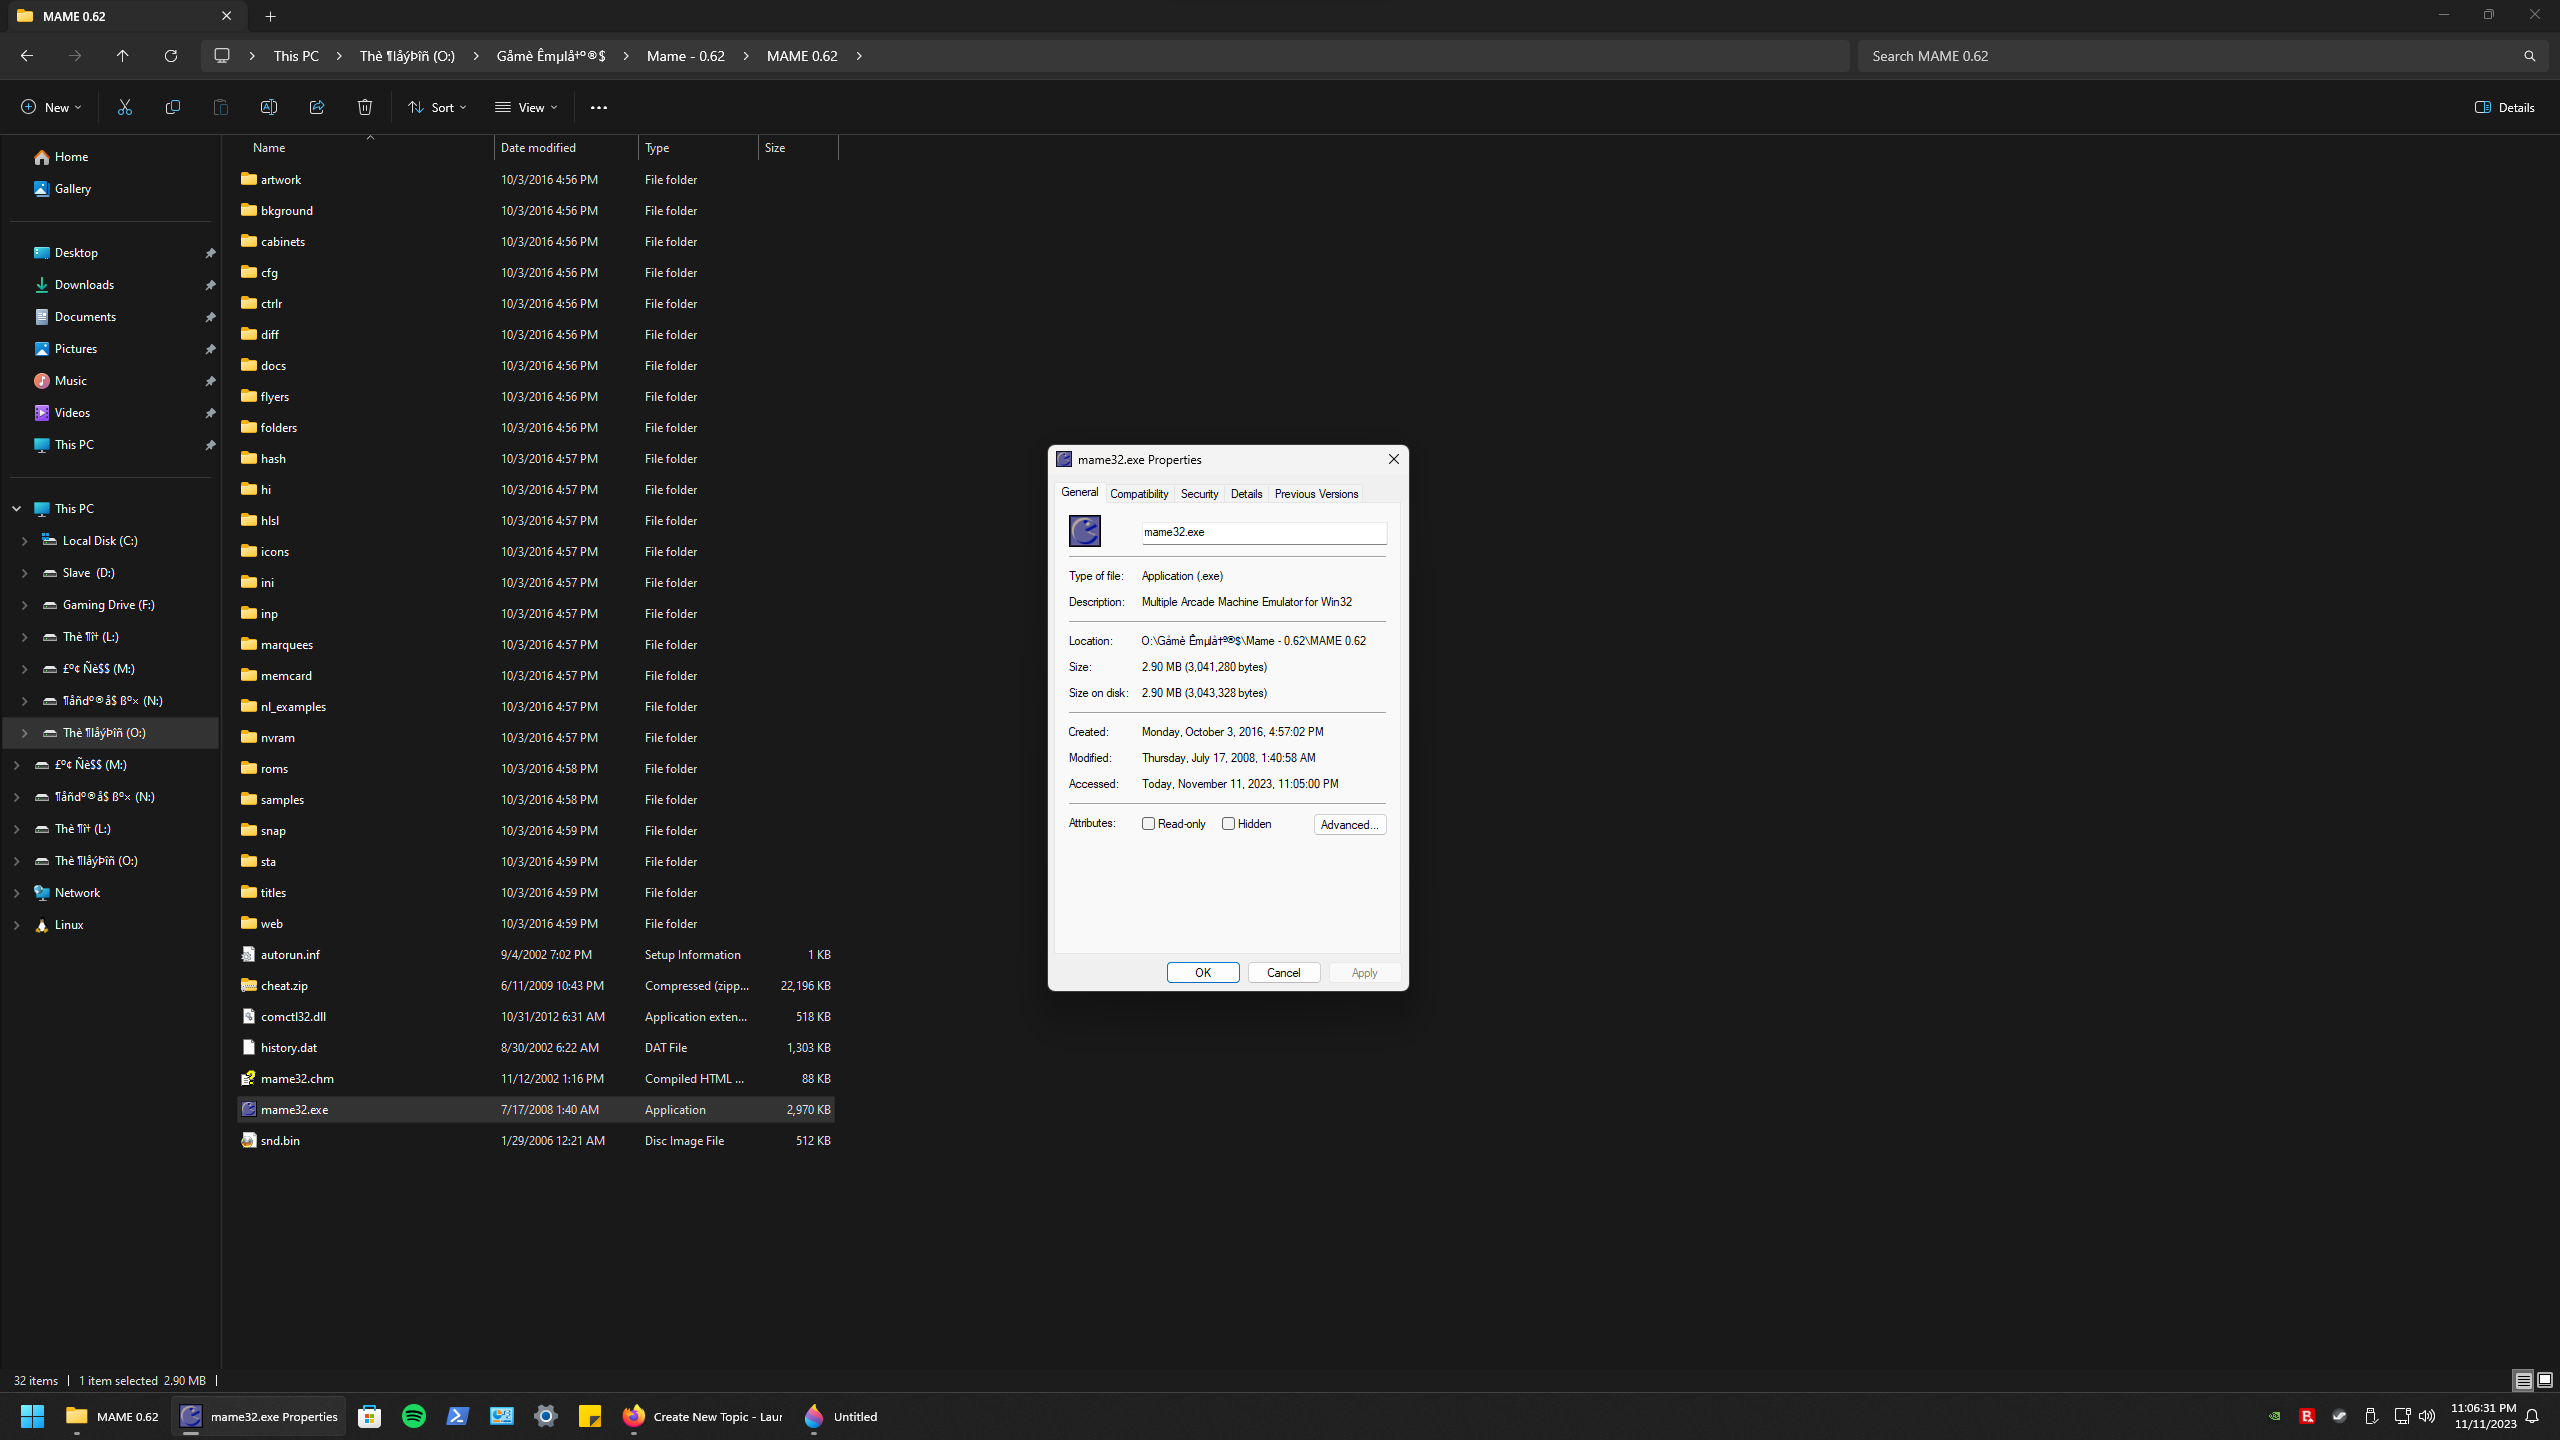
Task: Click the Steam tray icon
Action: coord(2339,1416)
